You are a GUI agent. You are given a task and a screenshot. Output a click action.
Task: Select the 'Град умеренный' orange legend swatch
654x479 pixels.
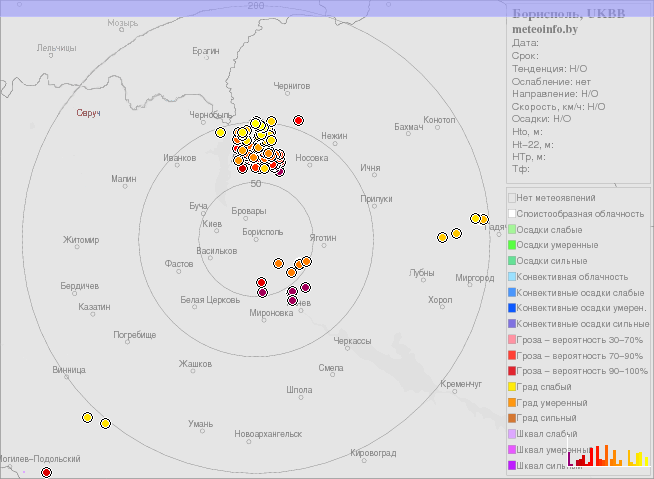point(512,403)
